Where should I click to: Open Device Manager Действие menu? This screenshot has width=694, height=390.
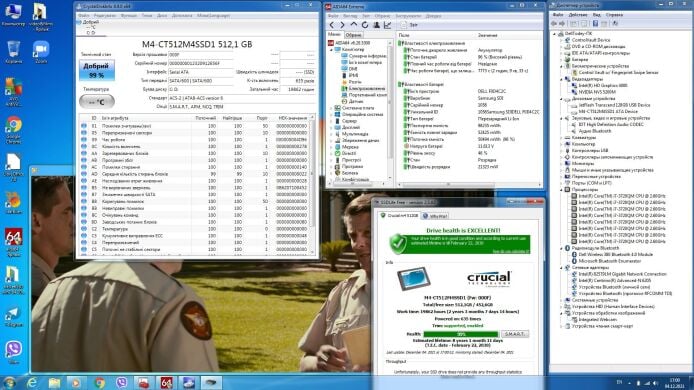[578, 15]
